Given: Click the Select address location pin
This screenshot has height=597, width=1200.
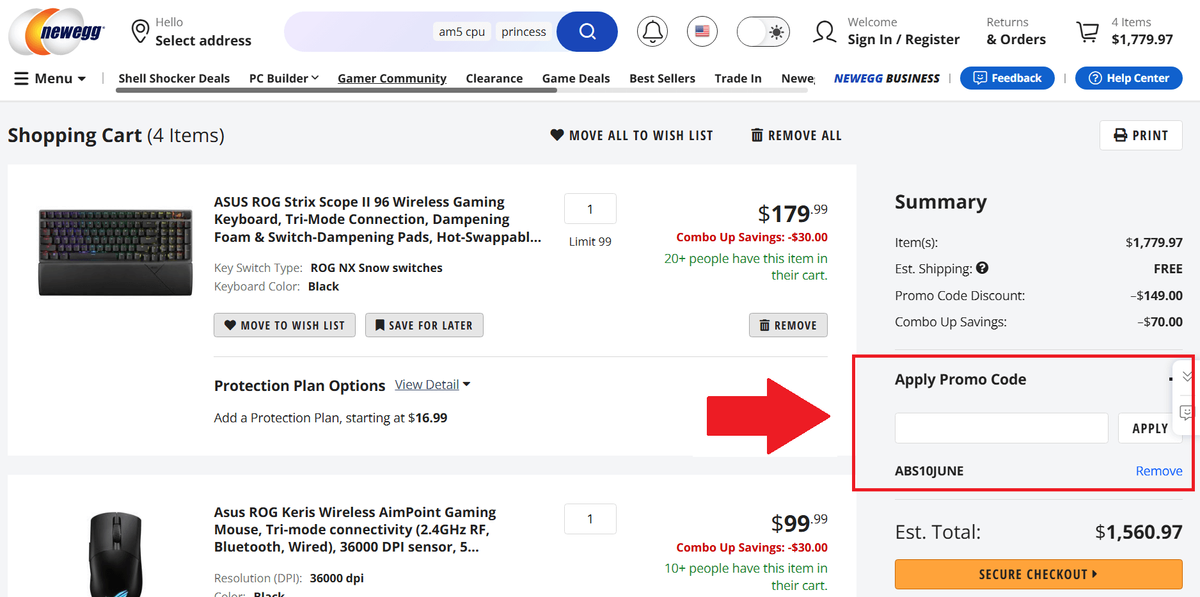Looking at the screenshot, I should tap(140, 31).
